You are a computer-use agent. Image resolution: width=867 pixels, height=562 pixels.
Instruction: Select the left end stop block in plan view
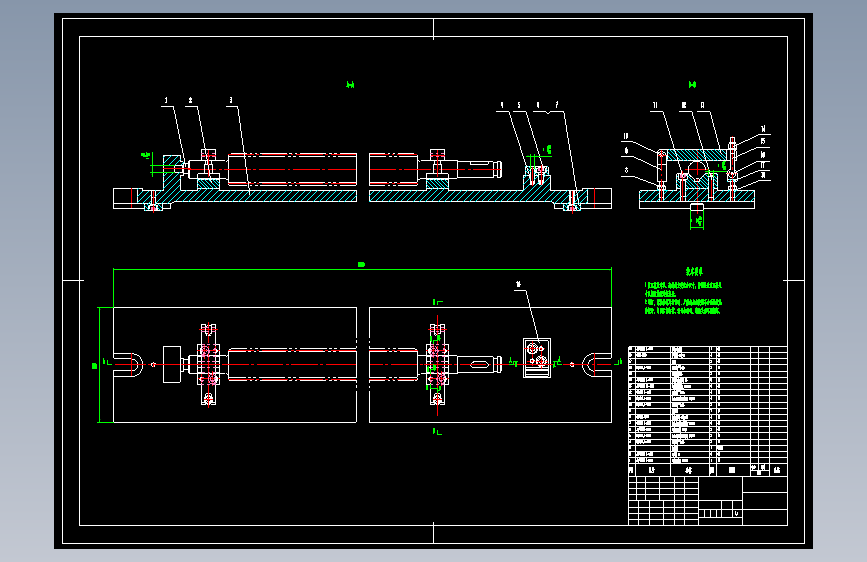(172, 365)
